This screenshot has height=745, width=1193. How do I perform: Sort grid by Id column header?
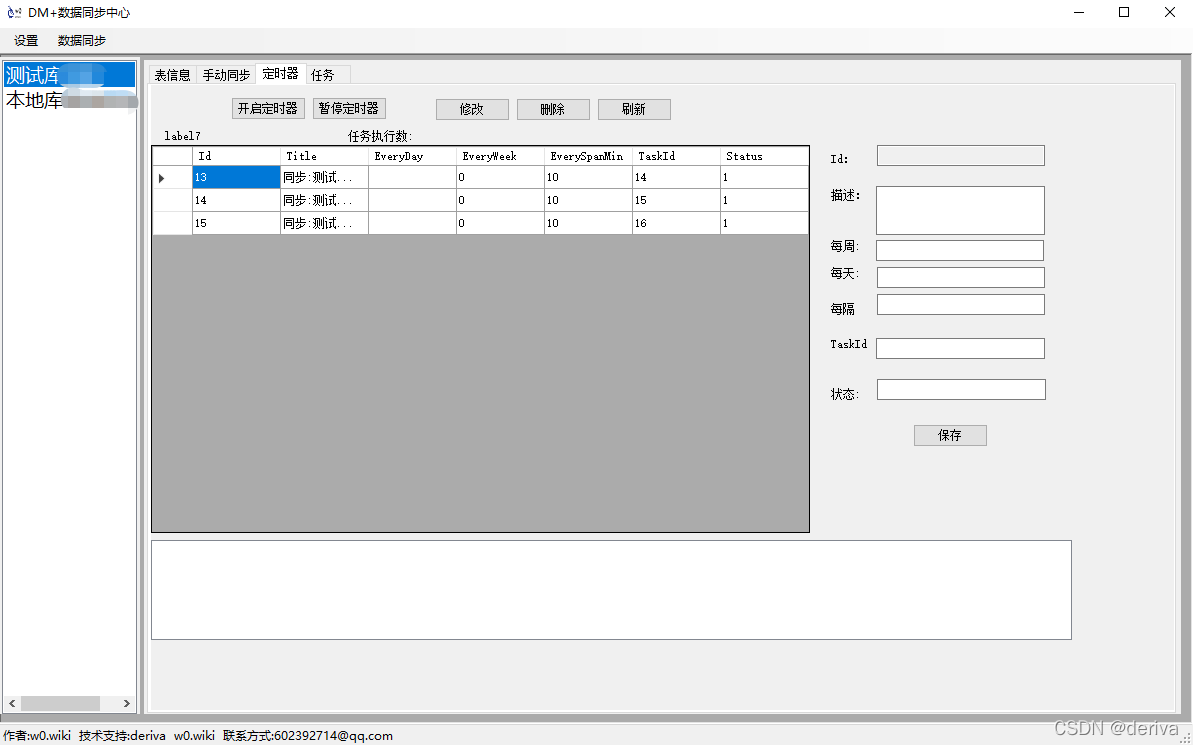tap(236, 156)
